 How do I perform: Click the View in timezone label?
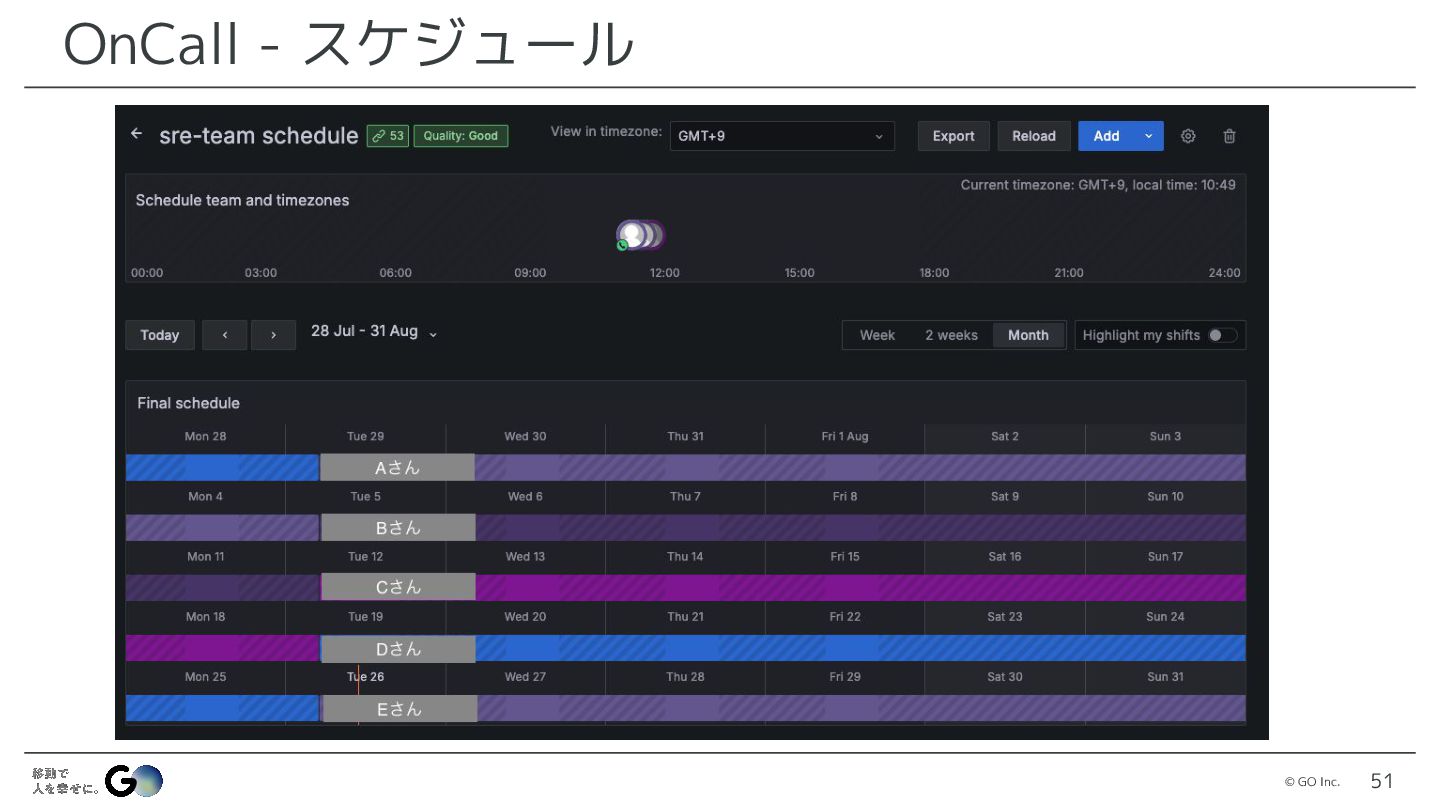(606, 132)
